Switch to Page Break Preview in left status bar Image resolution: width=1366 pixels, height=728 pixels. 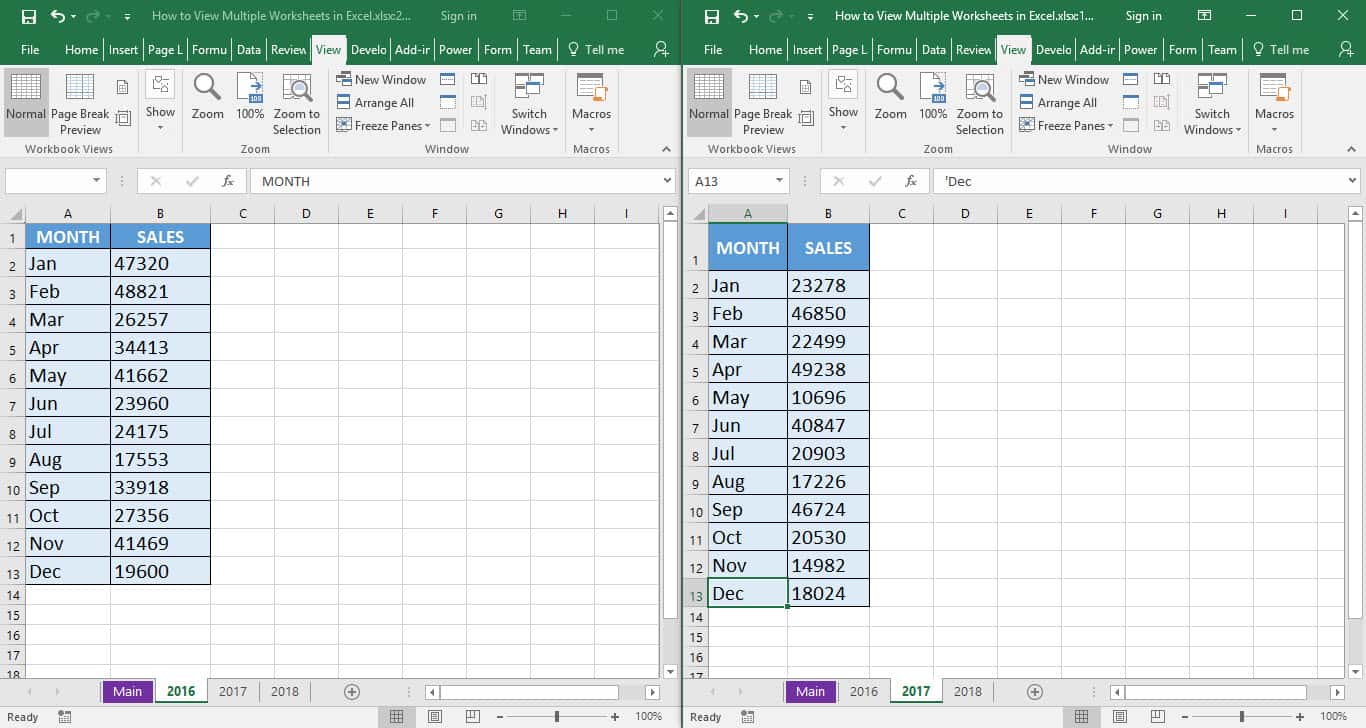(471, 717)
